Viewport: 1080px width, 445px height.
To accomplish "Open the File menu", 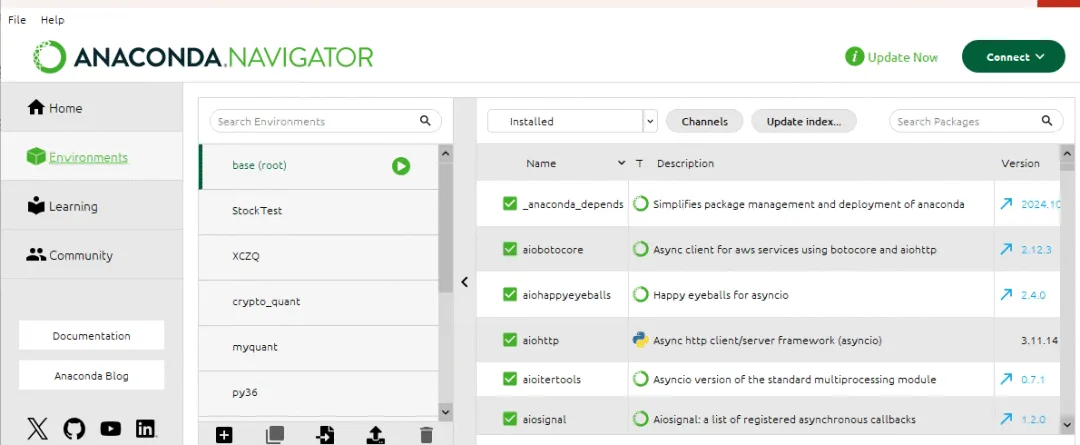I will click(17, 20).
